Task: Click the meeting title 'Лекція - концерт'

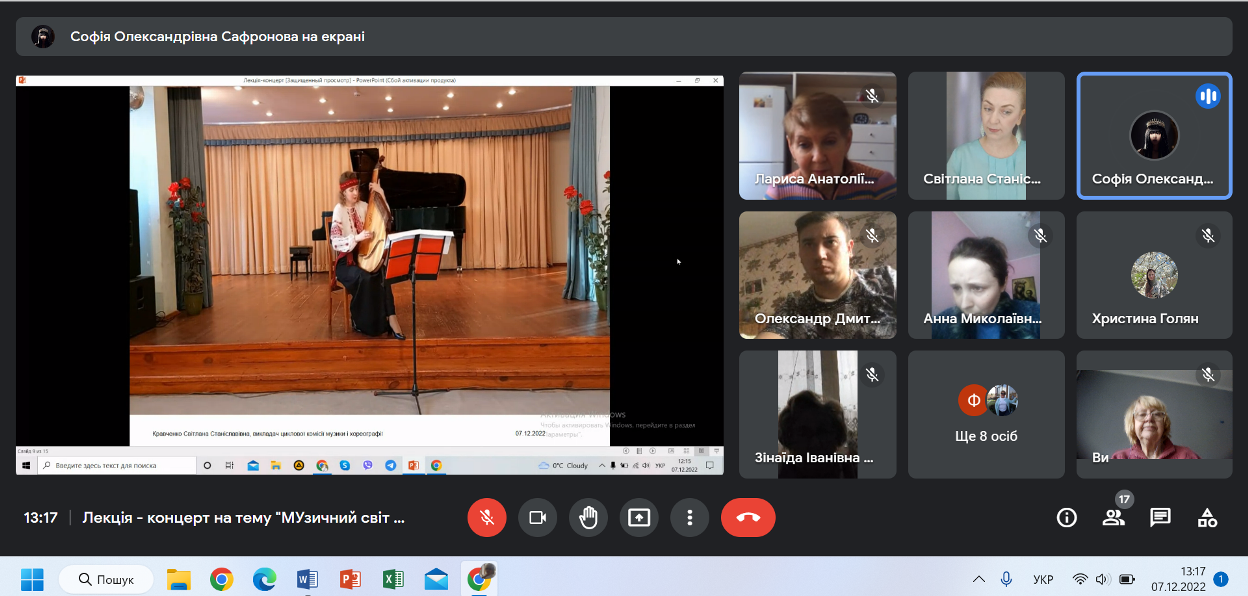Action: (244, 518)
